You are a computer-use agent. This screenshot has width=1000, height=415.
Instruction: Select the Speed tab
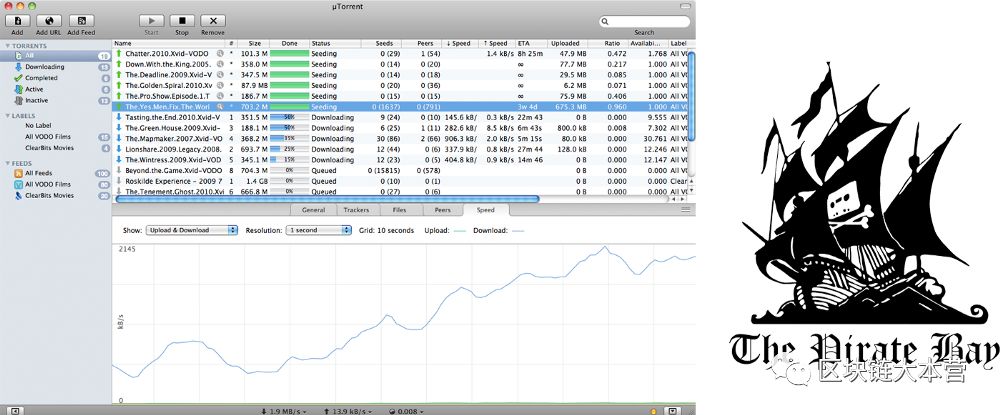pyautogui.click(x=486, y=210)
